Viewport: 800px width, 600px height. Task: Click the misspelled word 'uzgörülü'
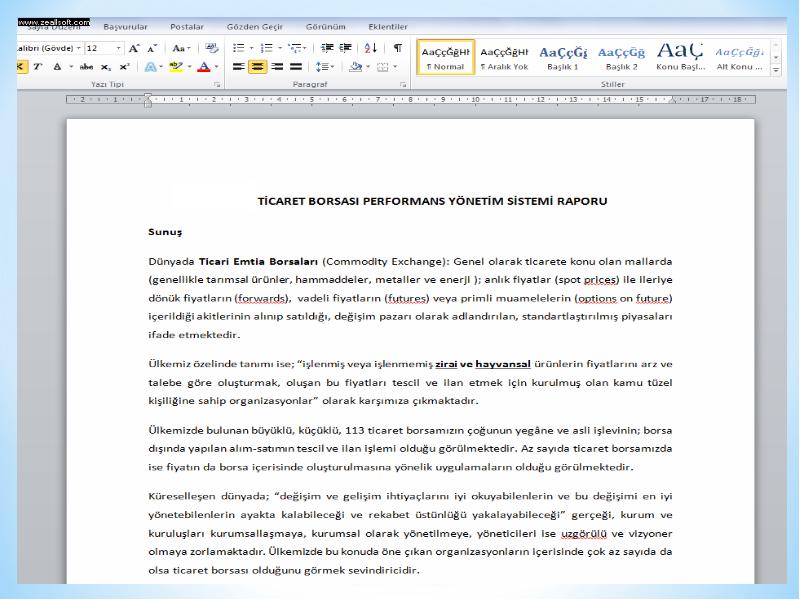[x=584, y=534]
